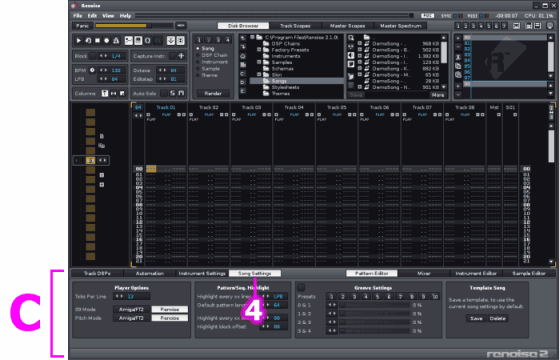Adjust the BPM value stepper arrows
Viewport: 560px width, 360px height.
[103, 70]
